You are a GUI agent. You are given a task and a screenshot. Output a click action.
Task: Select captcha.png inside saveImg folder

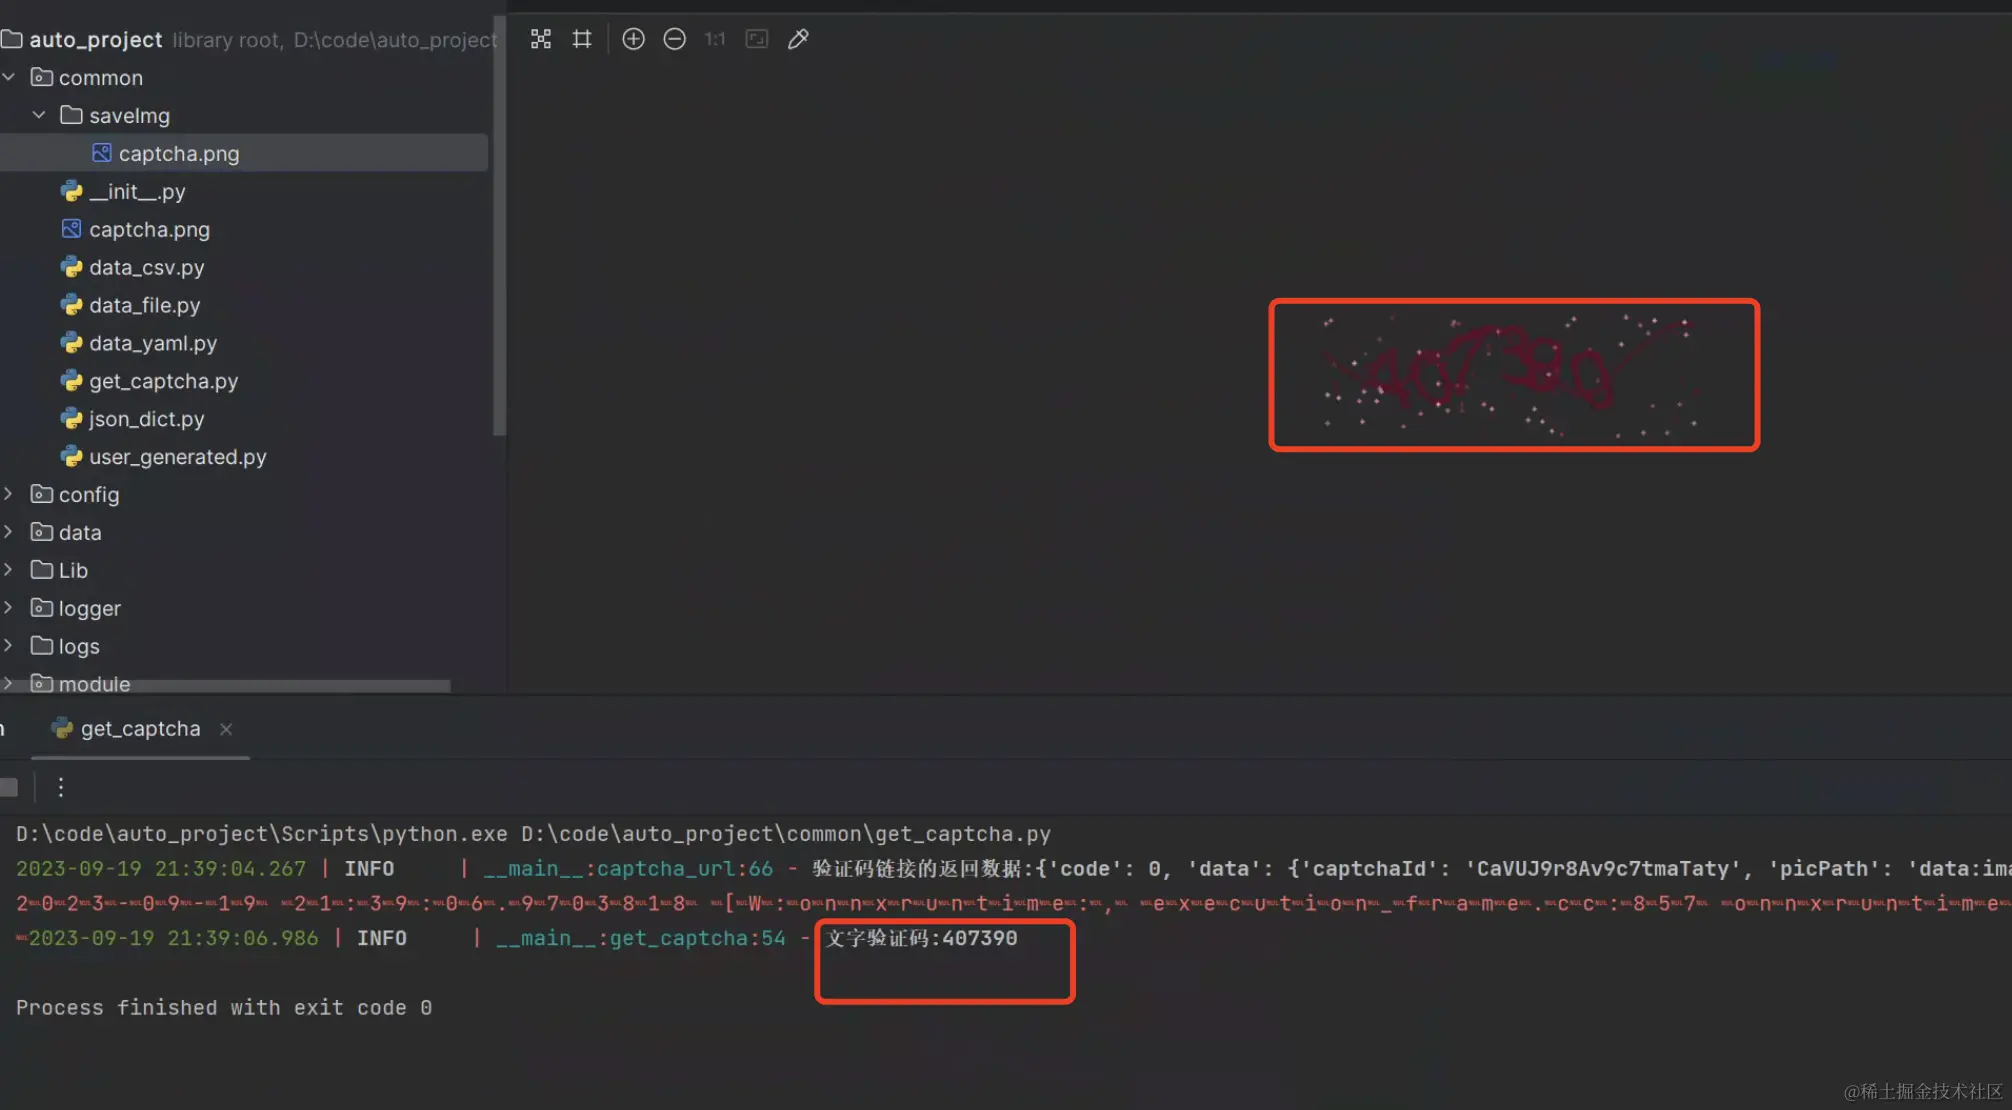[178, 153]
